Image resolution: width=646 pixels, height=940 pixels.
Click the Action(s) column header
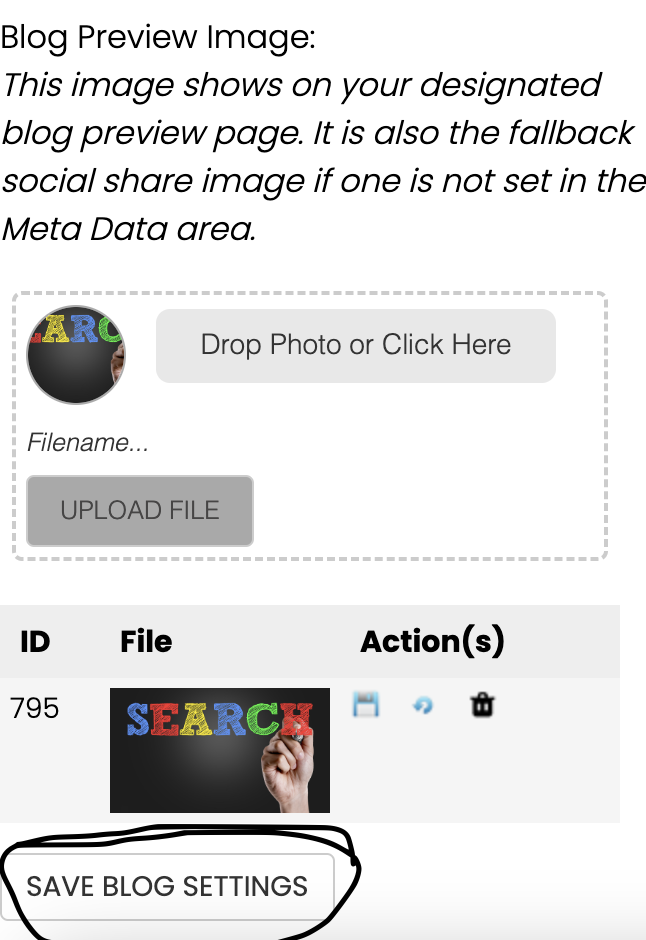click(x=432, y=642)
